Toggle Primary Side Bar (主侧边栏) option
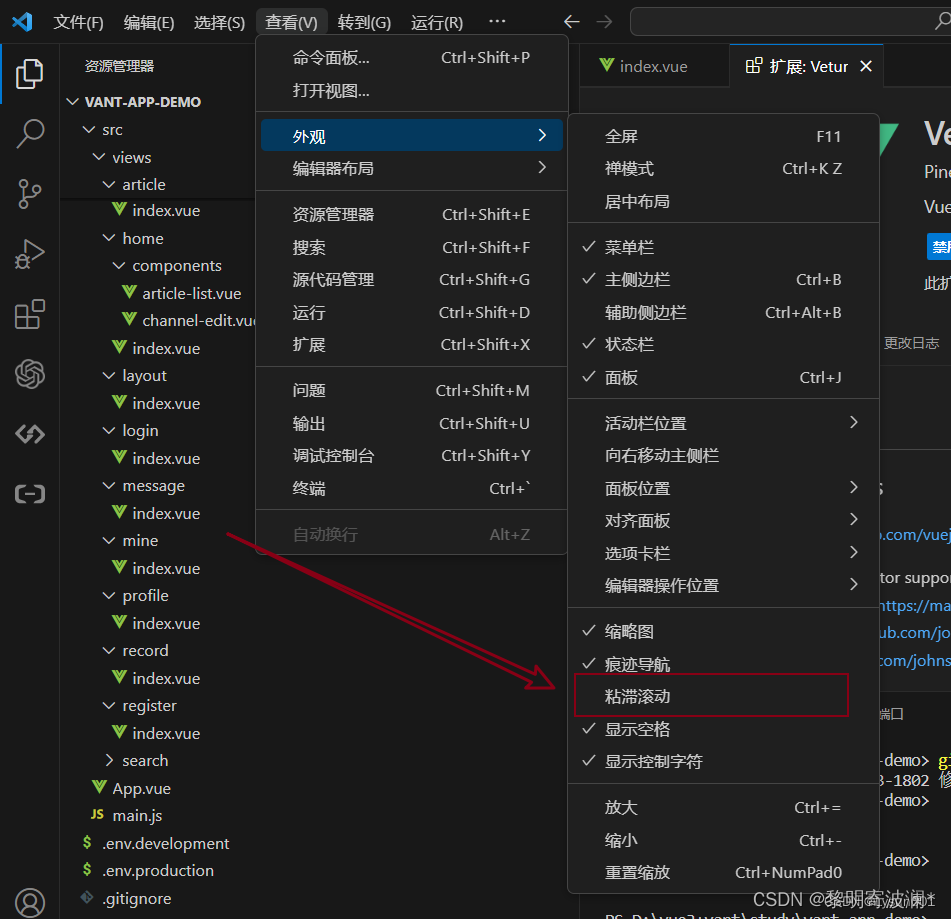This screenshot has height=919, width=951. (x=723, y=280)
